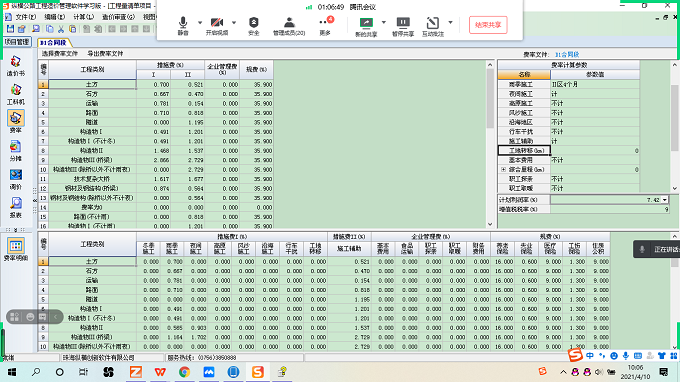
Task: Click Sogou input method logo
Action: [575, 356]
